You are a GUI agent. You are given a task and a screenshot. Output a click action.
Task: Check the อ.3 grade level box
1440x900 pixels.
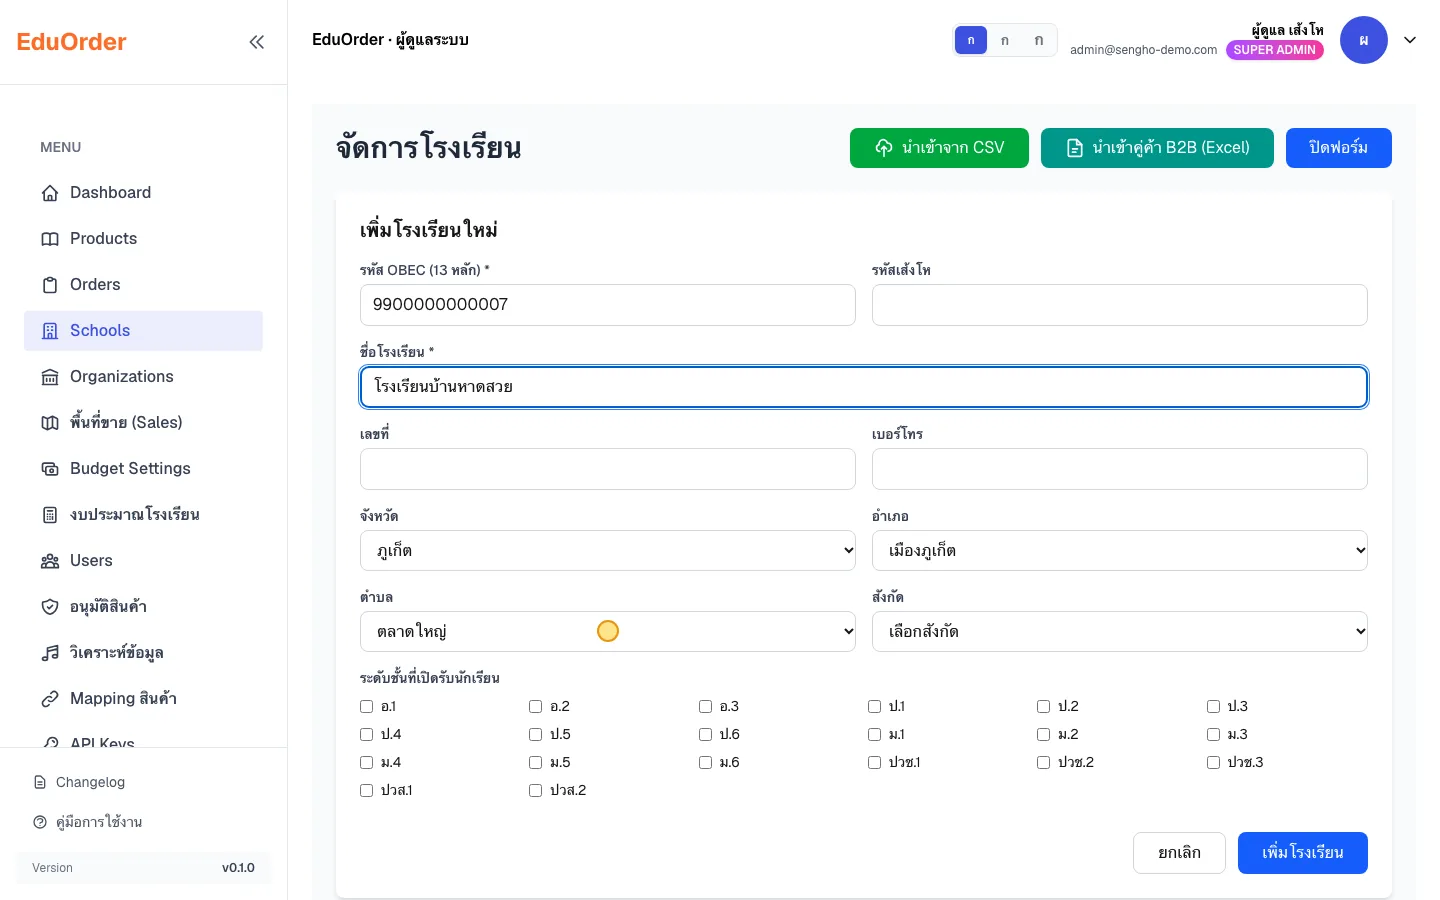[705, 707]
